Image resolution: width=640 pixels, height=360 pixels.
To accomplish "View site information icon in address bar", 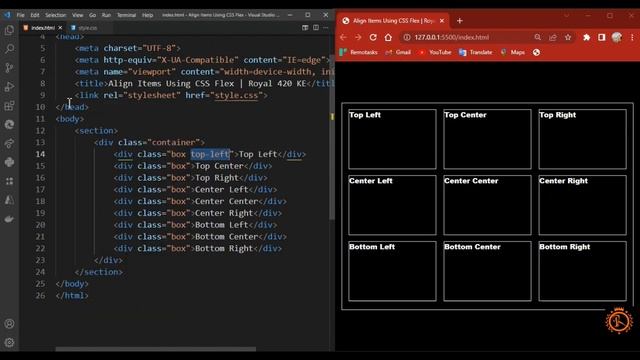I will coord(407,37).
